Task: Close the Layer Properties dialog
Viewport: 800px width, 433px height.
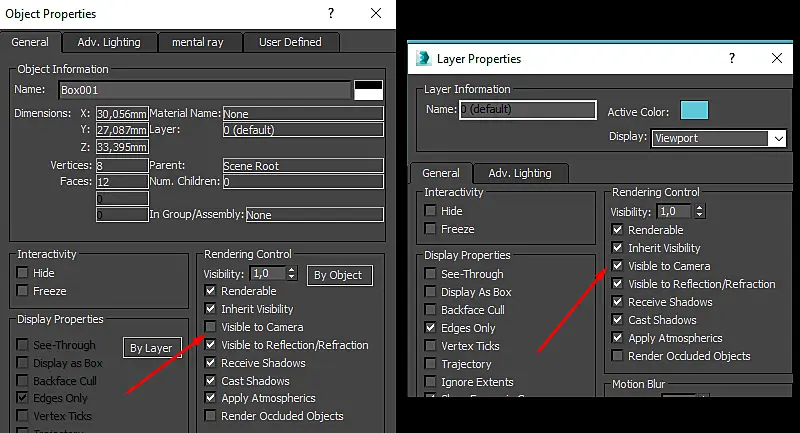Action: [x=777, y=58]
